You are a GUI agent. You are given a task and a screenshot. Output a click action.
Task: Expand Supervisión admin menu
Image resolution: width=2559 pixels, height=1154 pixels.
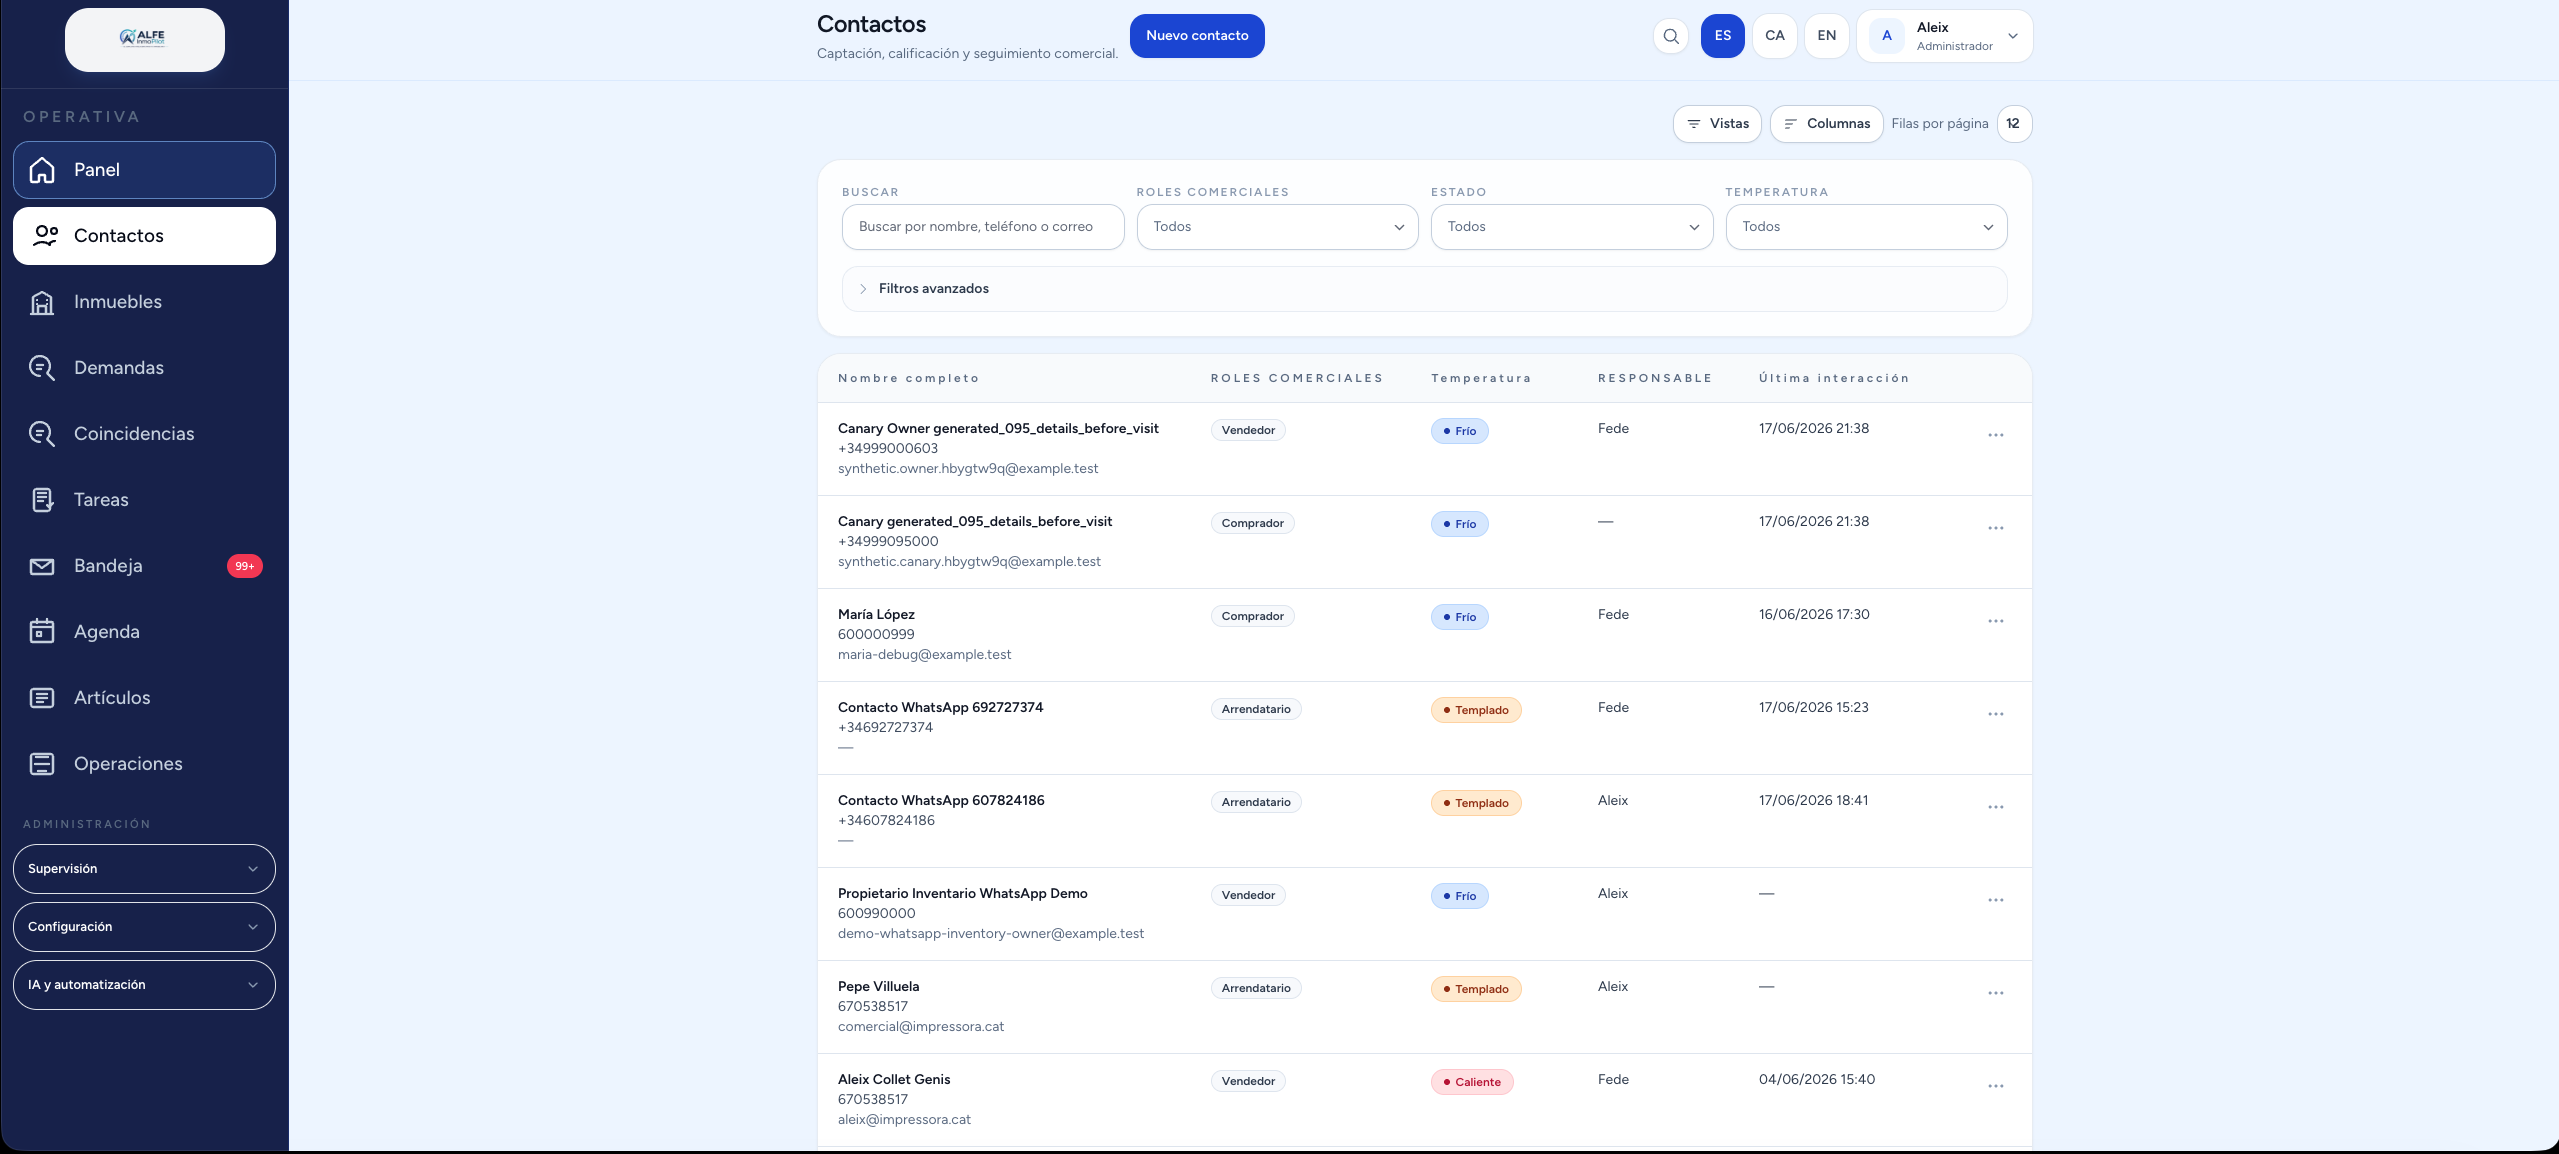click(144, 869)
